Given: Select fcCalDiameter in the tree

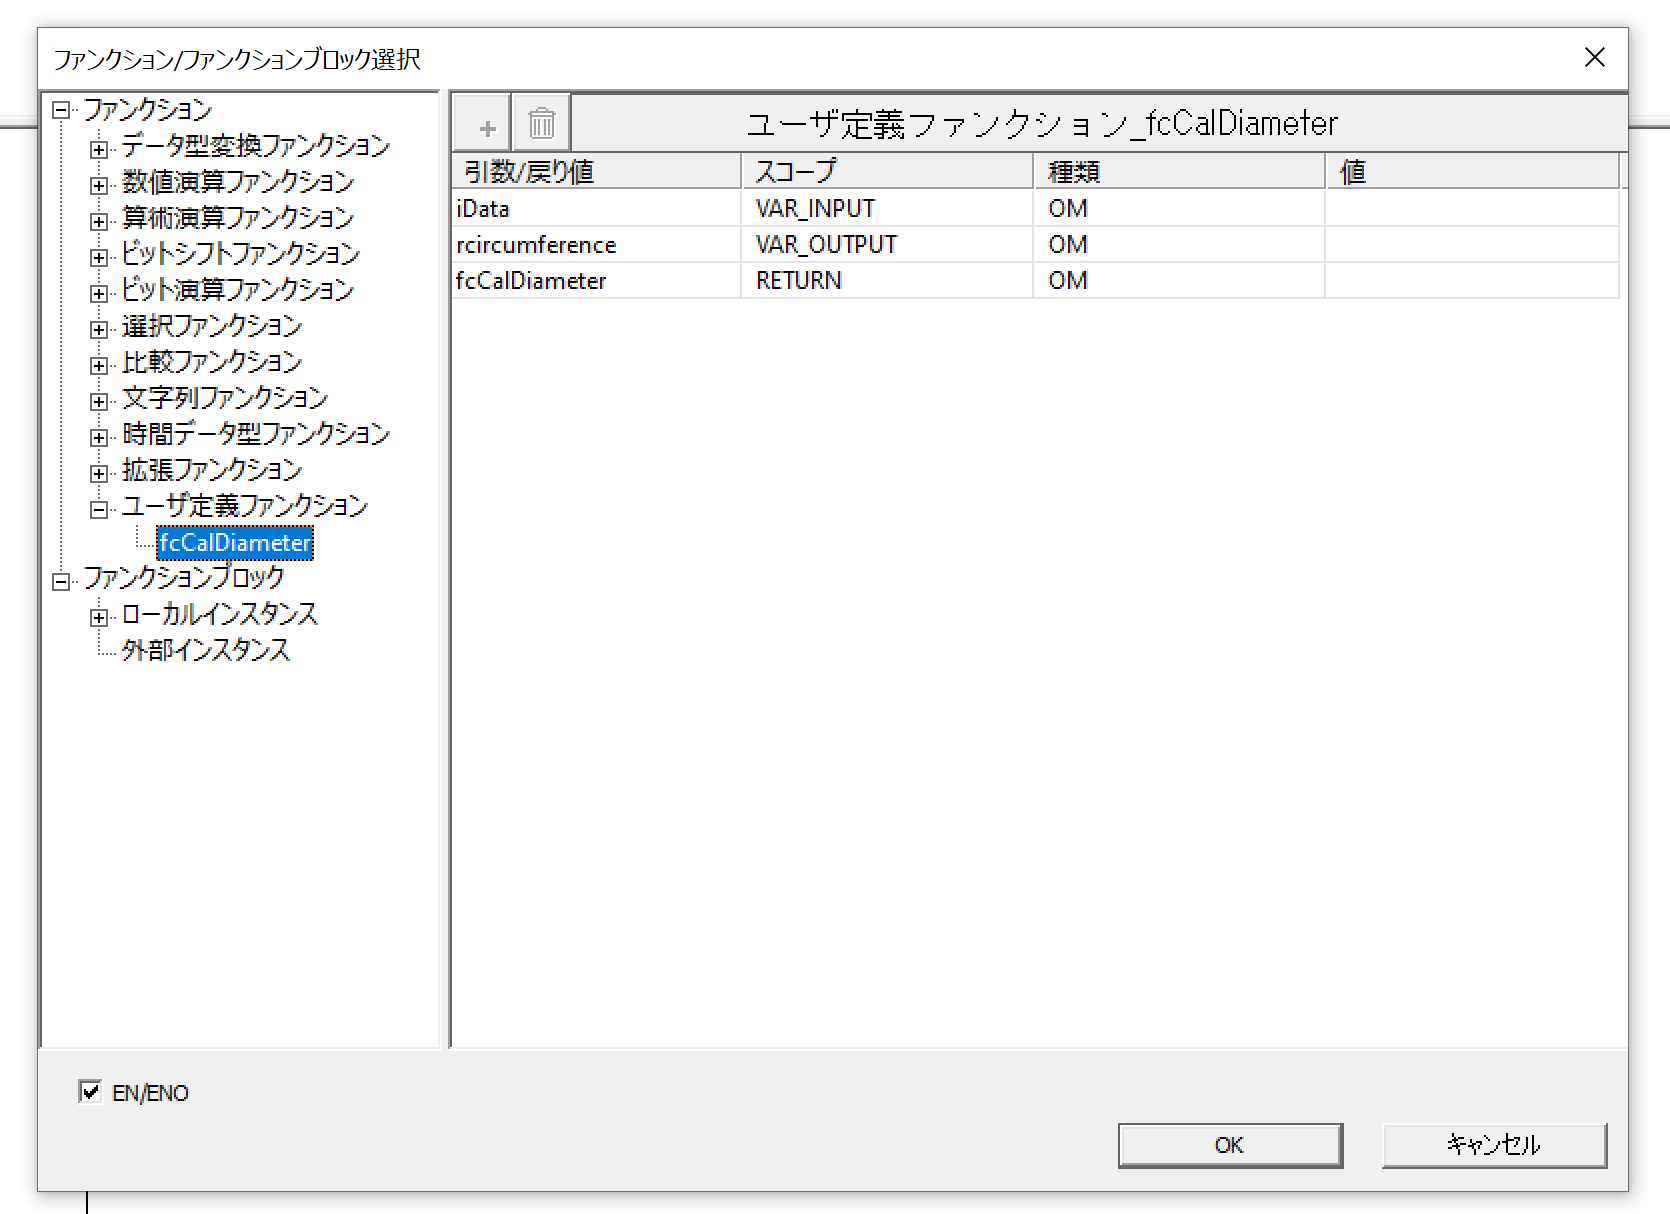Looking at the screenshot, I should tap(235, 543).
